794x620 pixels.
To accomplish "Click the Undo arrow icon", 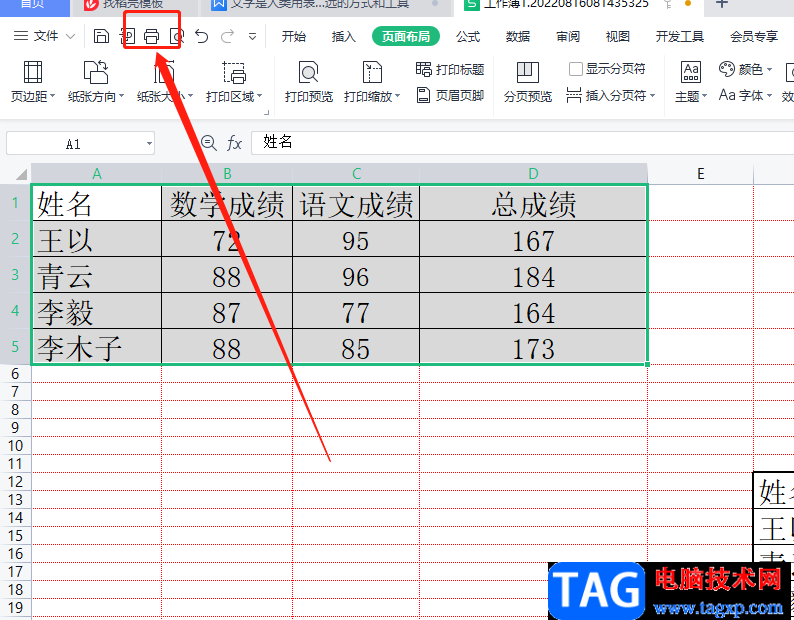I will point(202,36).
